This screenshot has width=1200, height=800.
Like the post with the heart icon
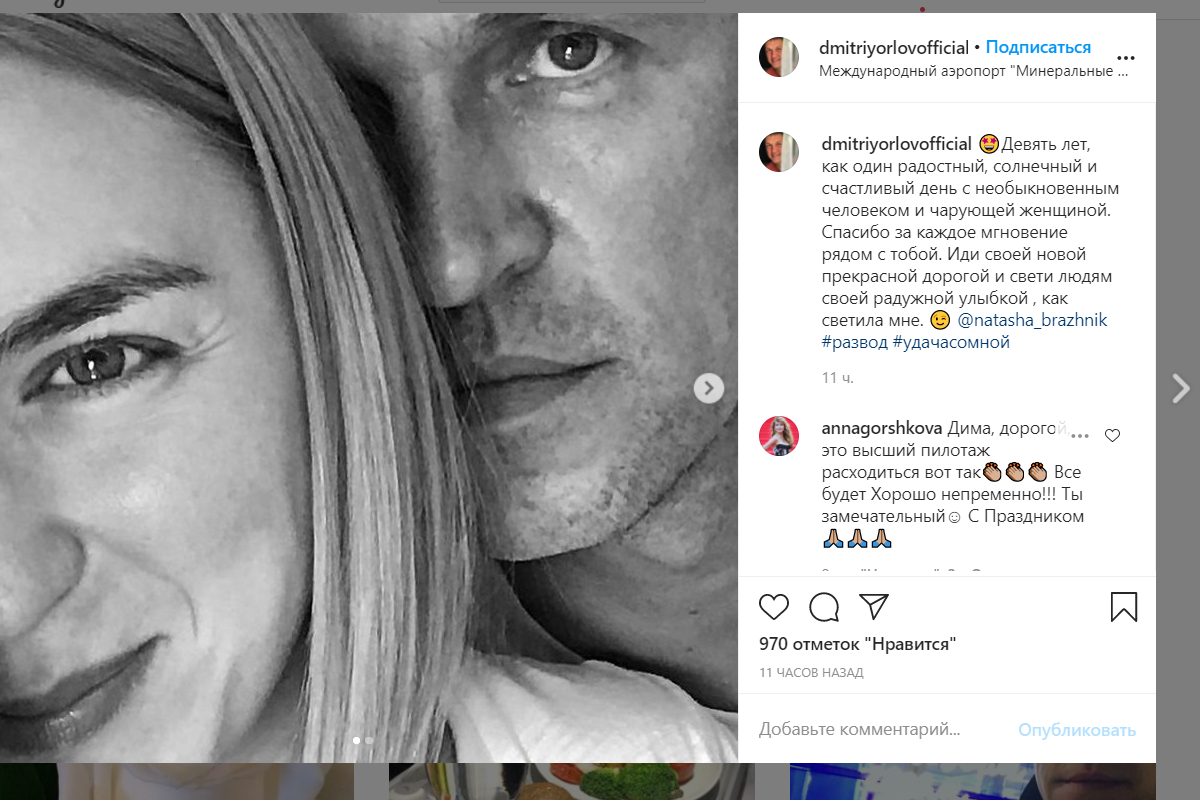[x=774, y=607]
